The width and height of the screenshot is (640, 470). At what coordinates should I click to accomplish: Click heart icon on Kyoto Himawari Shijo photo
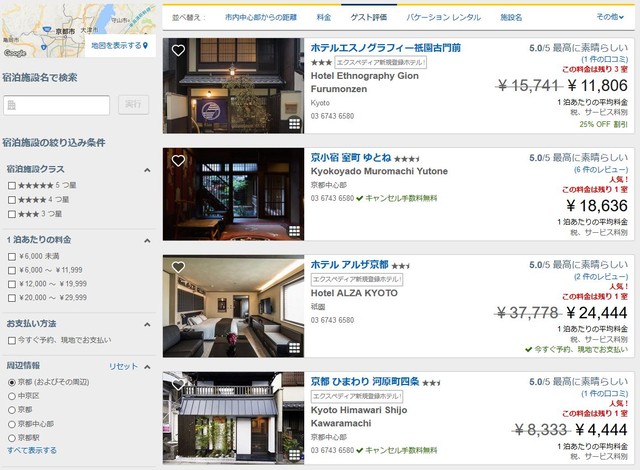click(178, 384)
